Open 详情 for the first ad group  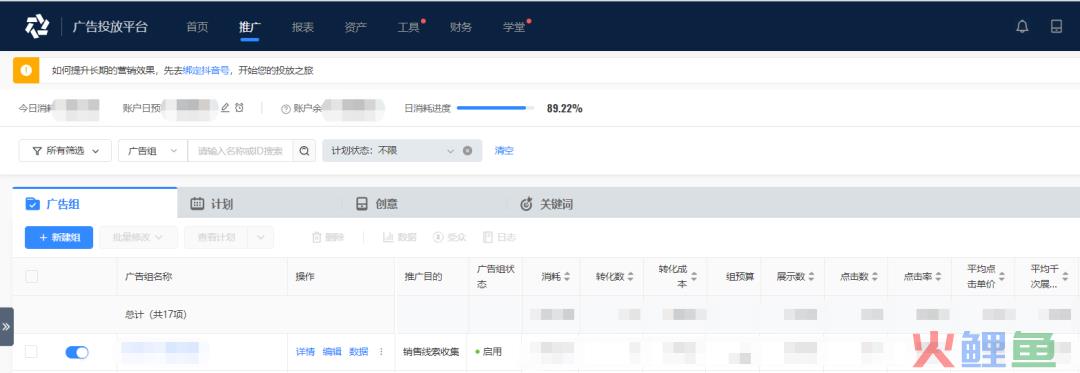[x=305, y=352]
